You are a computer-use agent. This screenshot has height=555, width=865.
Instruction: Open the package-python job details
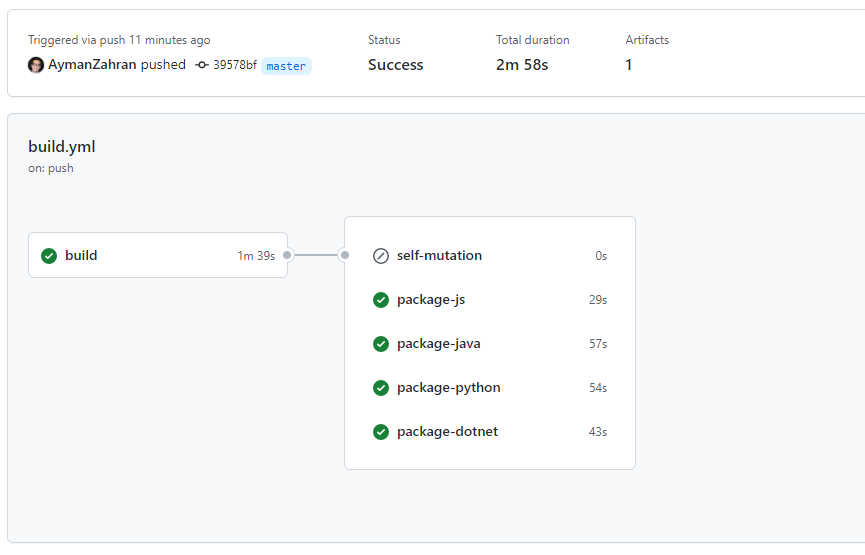448,388
